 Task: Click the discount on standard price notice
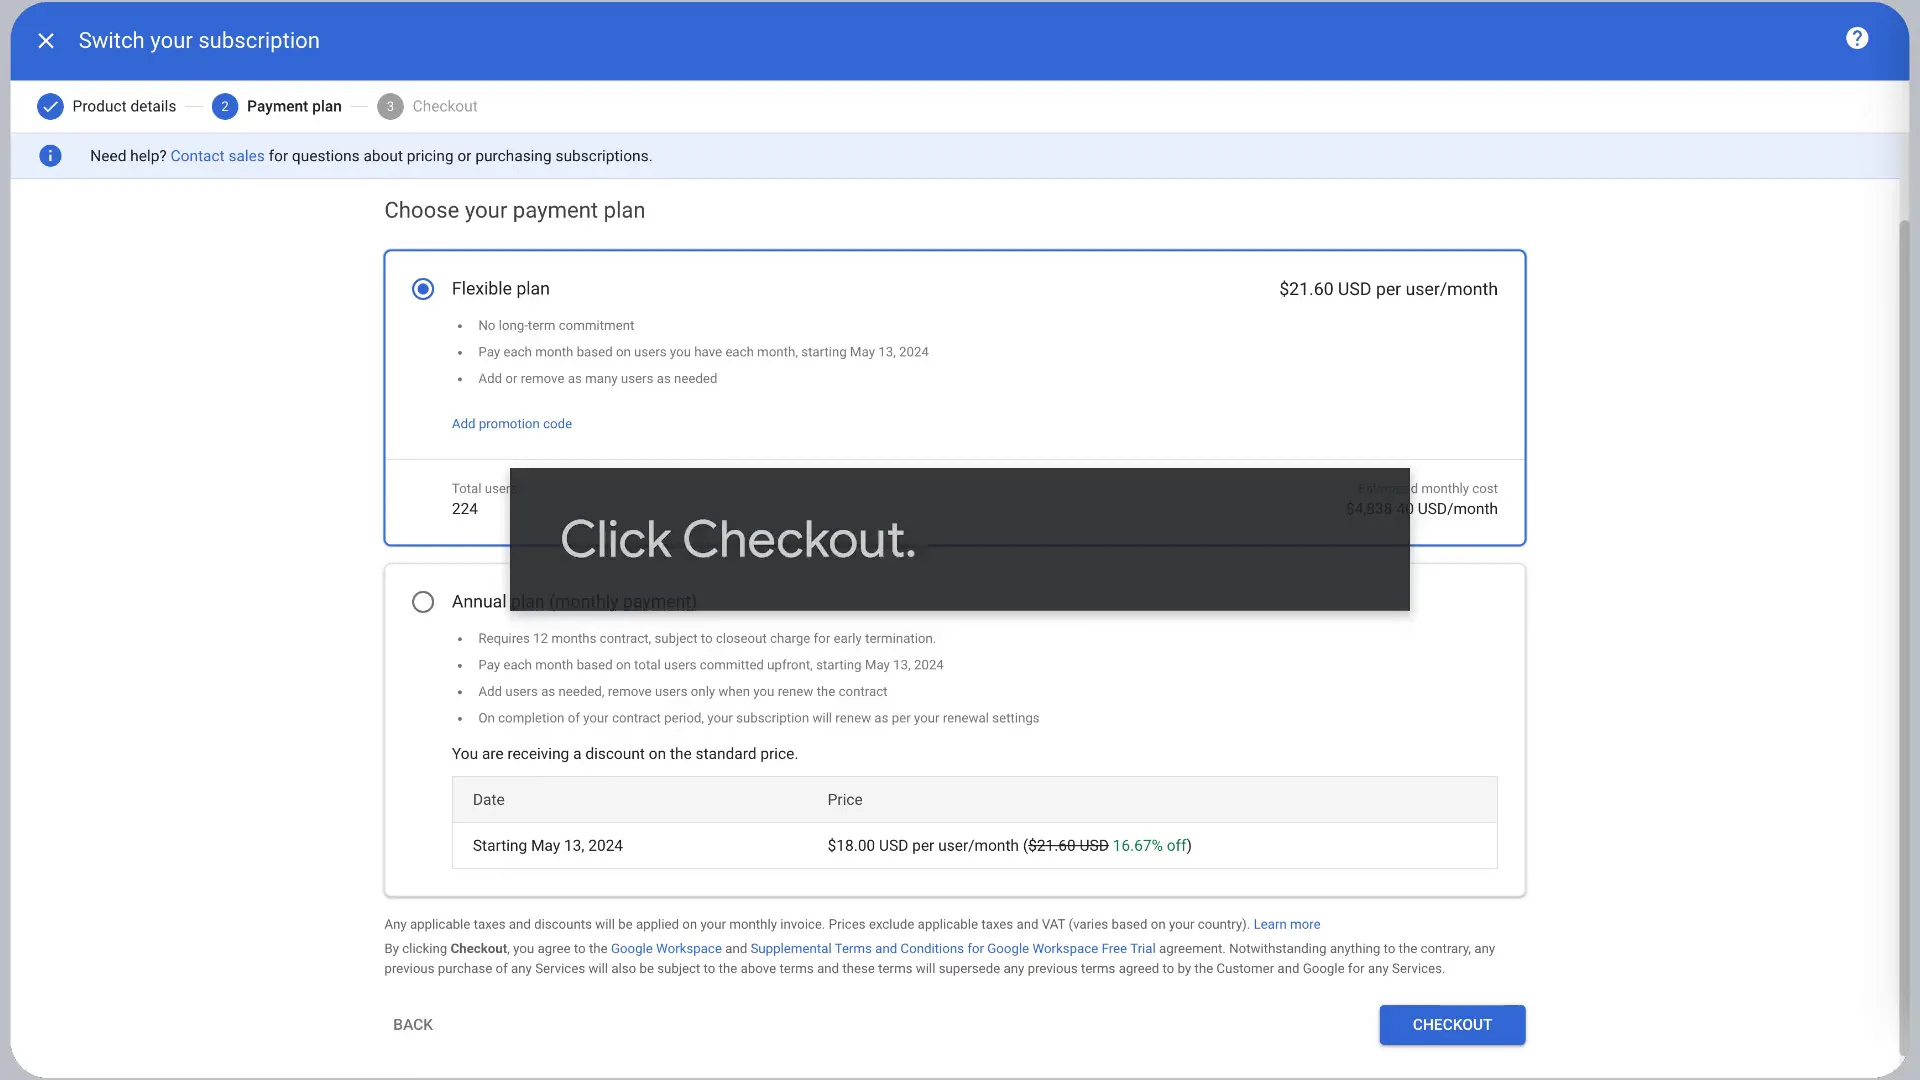coord(625,754)
